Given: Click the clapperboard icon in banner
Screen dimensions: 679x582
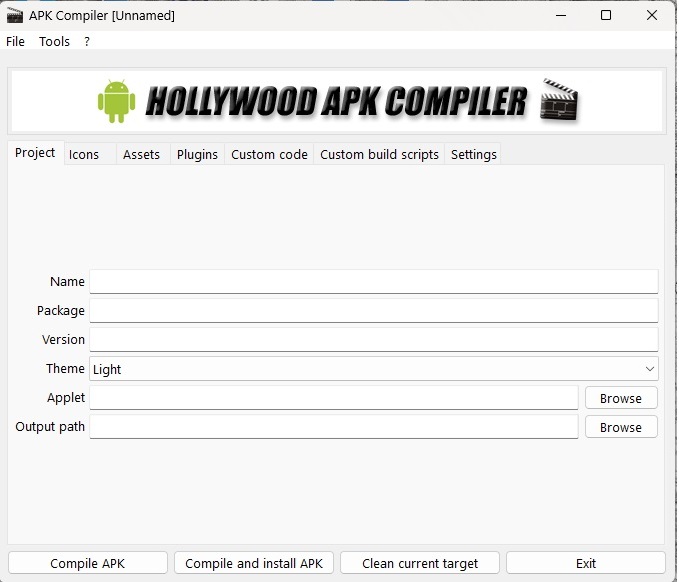Looking at the screenshot, I should (559, 99).
